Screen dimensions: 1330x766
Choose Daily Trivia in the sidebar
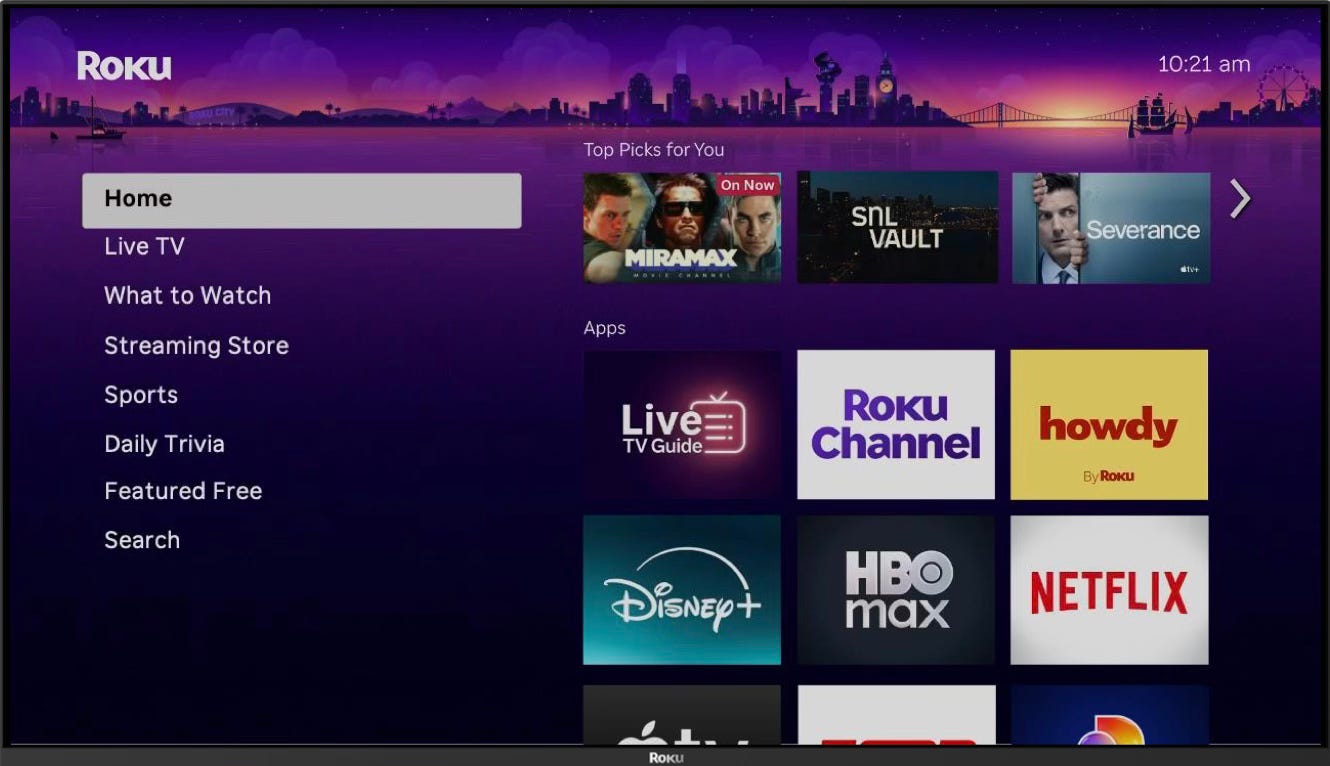pos(164,444)
